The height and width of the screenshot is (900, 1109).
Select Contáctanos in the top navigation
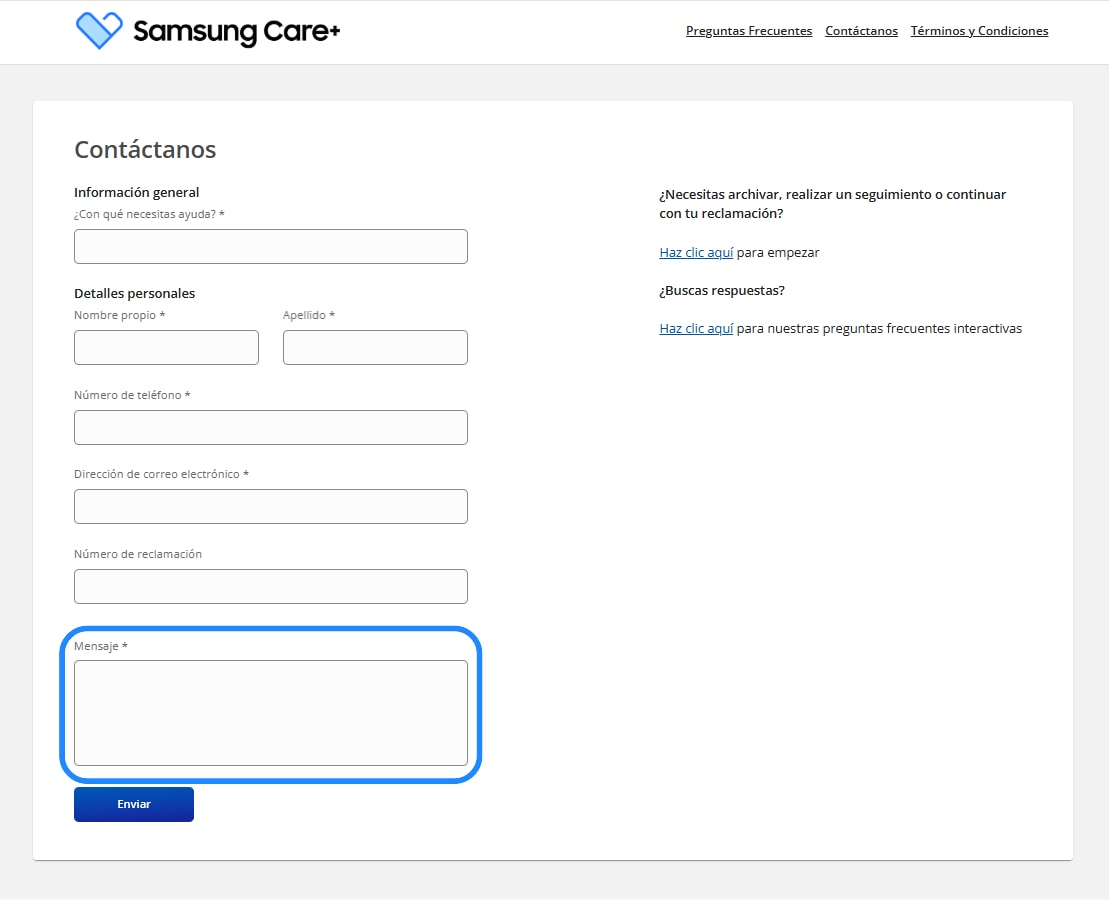click(x=861, y=31)
